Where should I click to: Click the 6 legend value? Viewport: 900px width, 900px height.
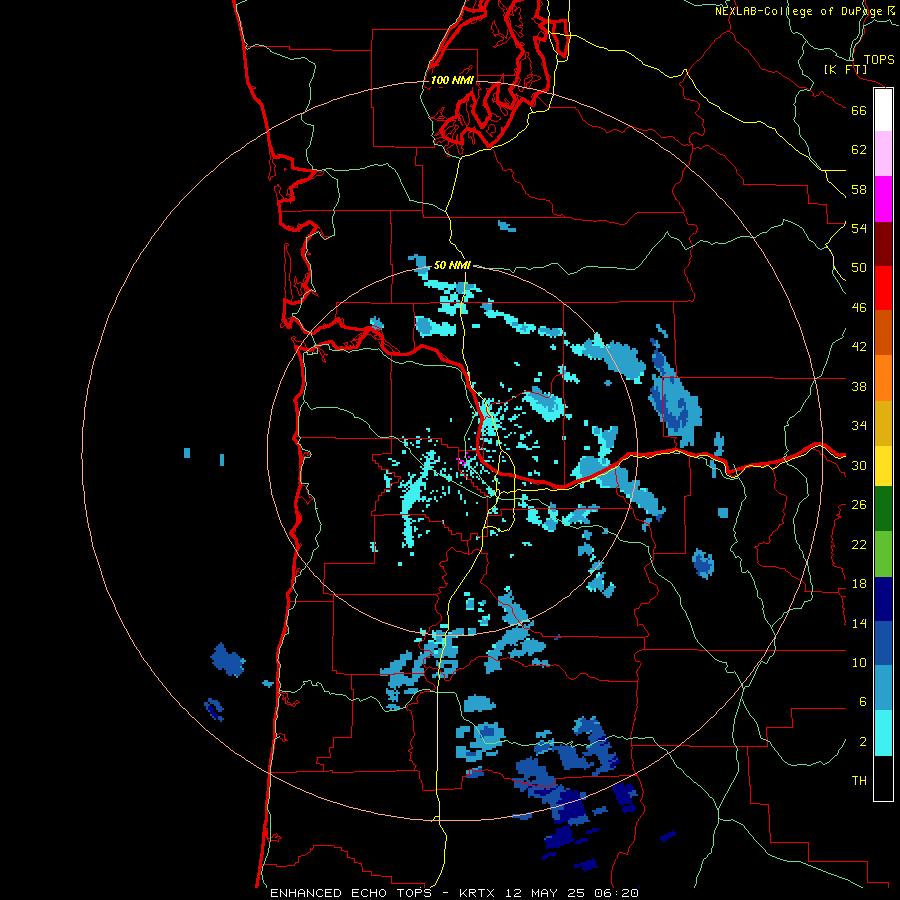tap(863, 702)
